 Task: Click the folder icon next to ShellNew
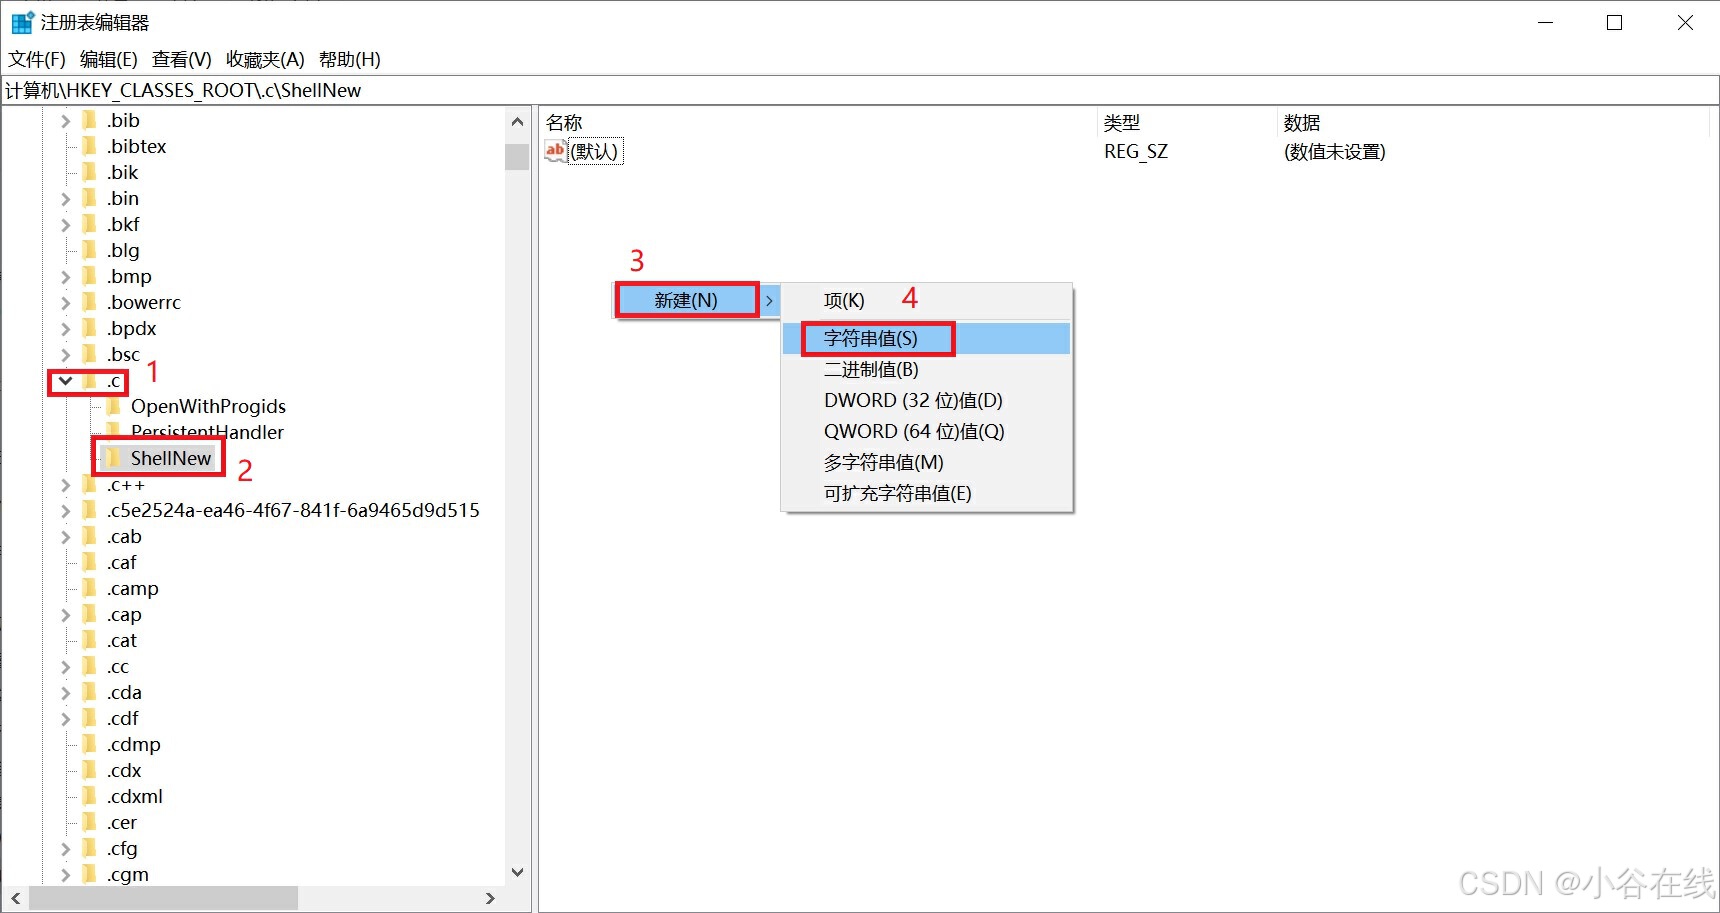114,458
